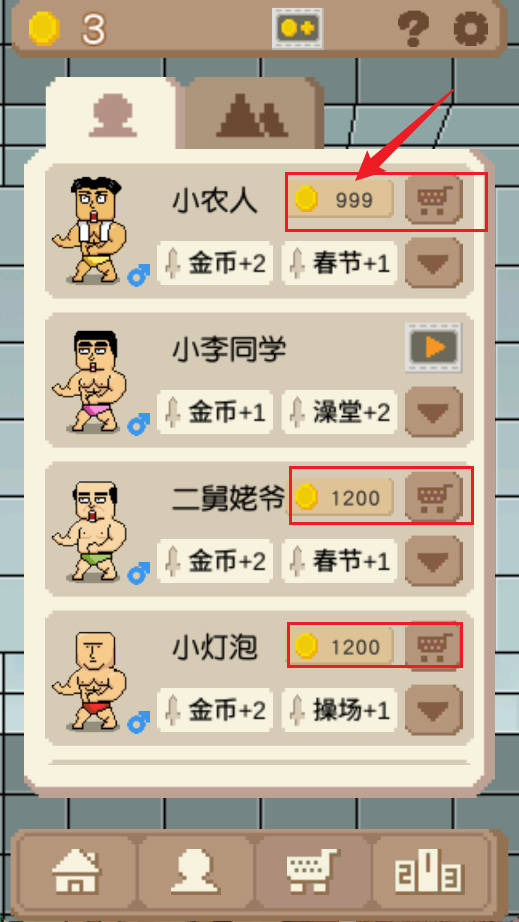Screen dimensions: 519x922
Task: Expand 小李同学 details arrow
Action: coord(434,412)
